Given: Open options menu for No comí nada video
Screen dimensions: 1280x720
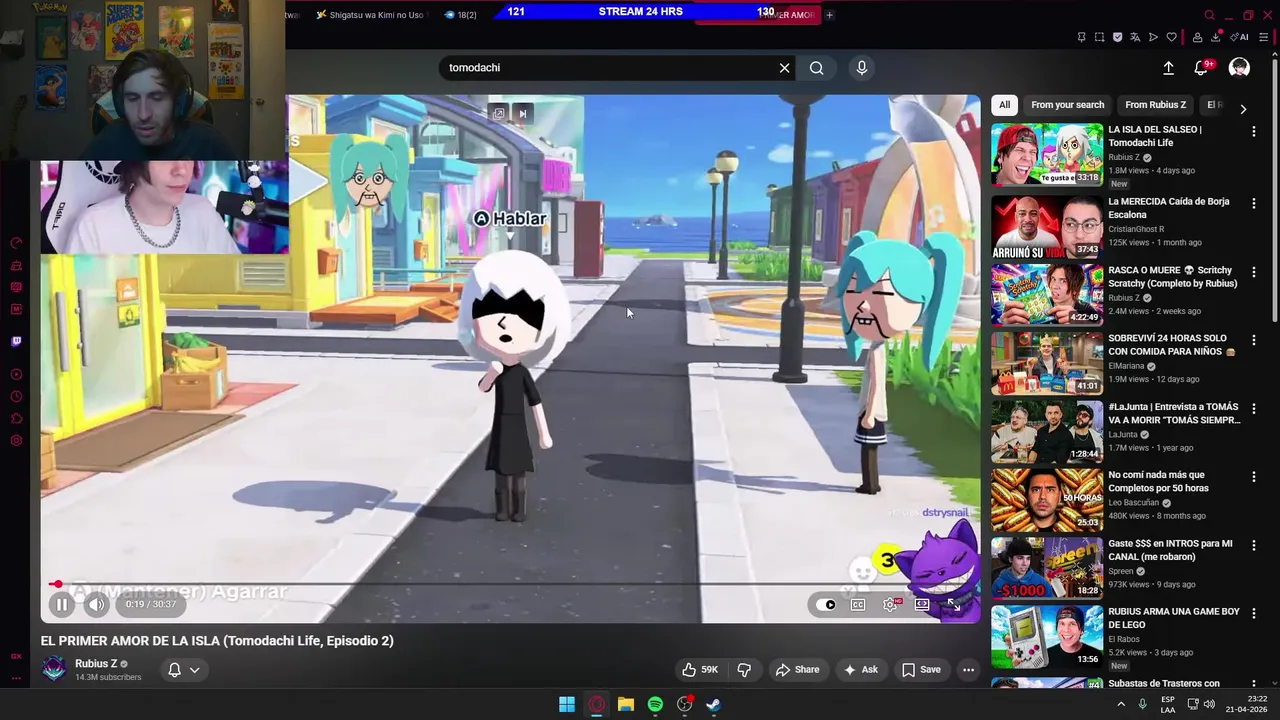Looking at the screenshot, I should [x=1254, y=477].
